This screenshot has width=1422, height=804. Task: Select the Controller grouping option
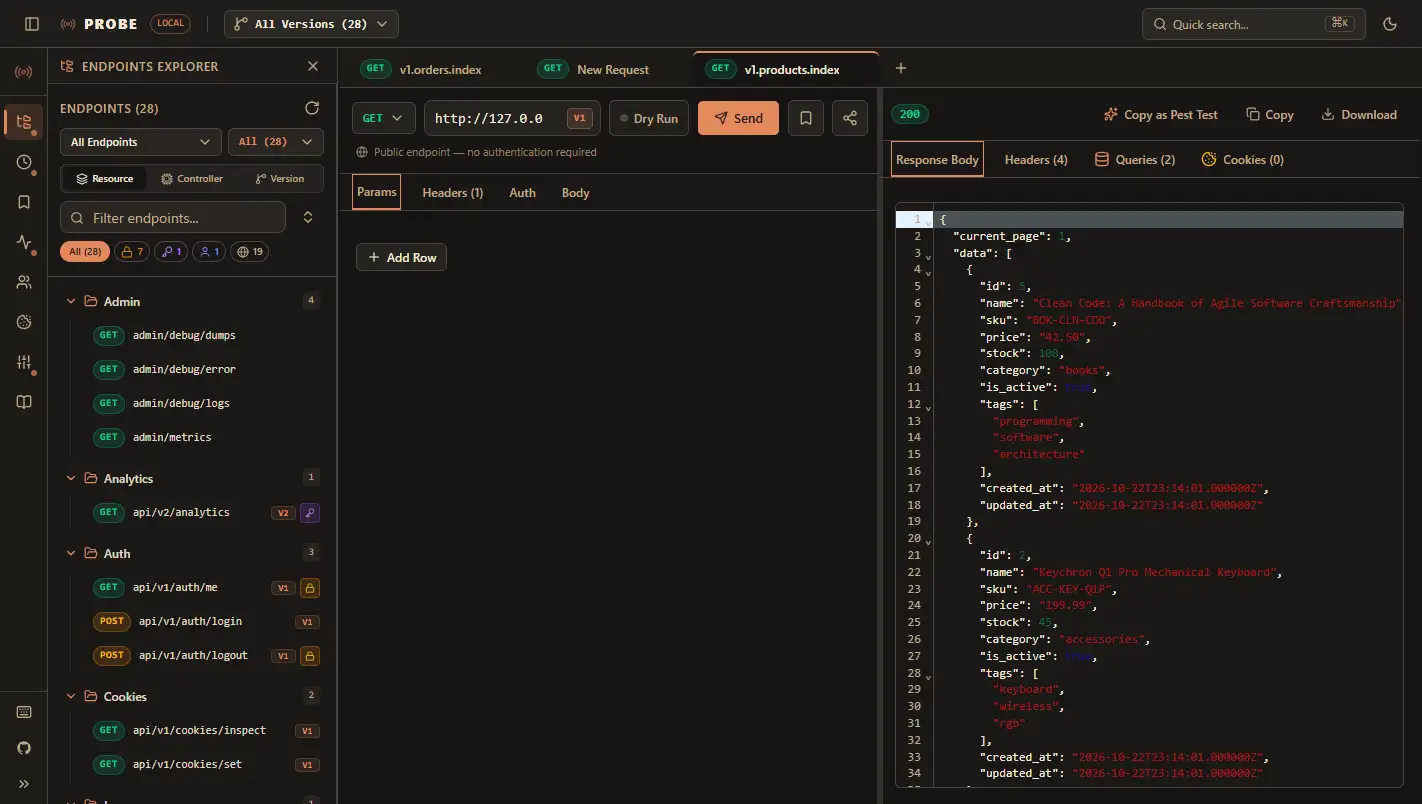(191, 178)
